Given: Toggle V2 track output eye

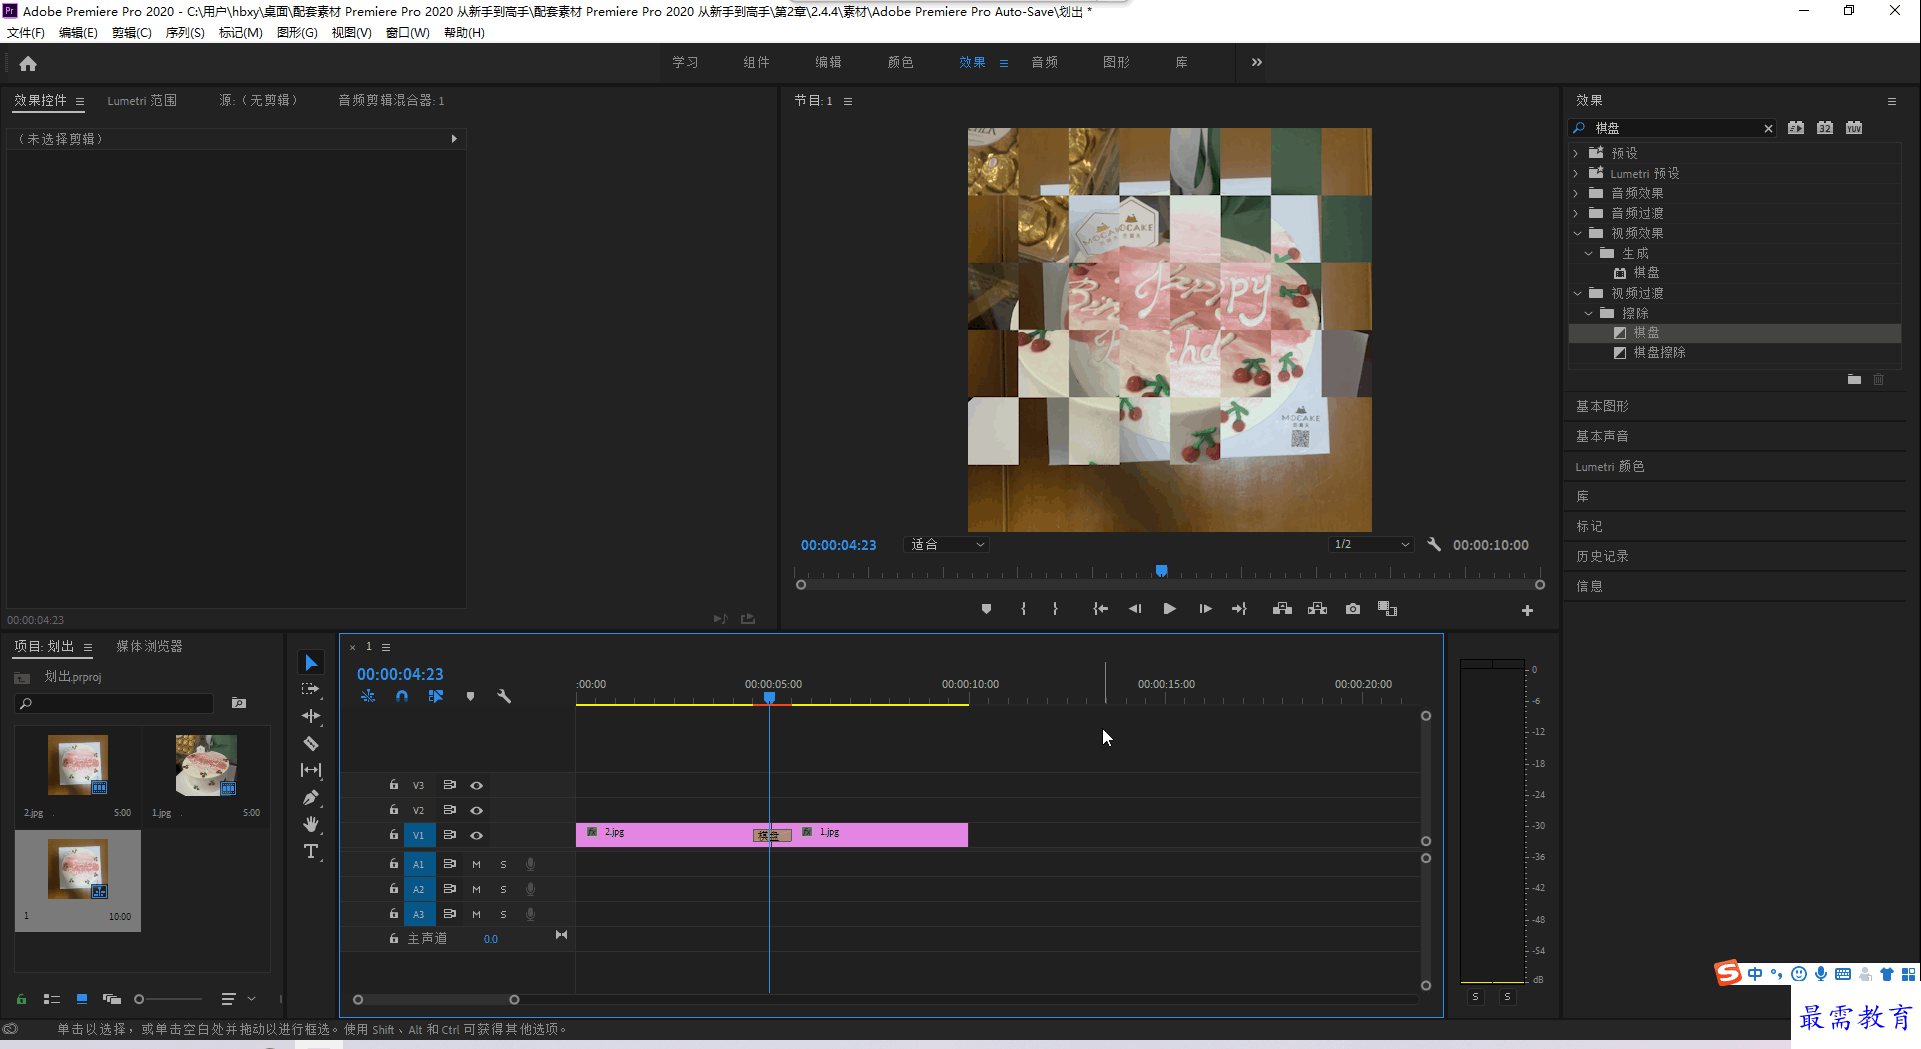Looking at the screenshot, I should [x=477, y=810].
